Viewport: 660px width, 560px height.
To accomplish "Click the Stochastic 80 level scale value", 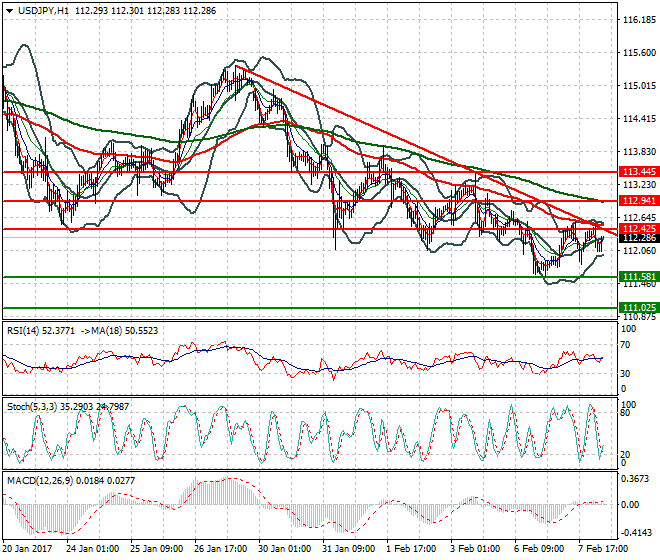I will click(625, 413).
